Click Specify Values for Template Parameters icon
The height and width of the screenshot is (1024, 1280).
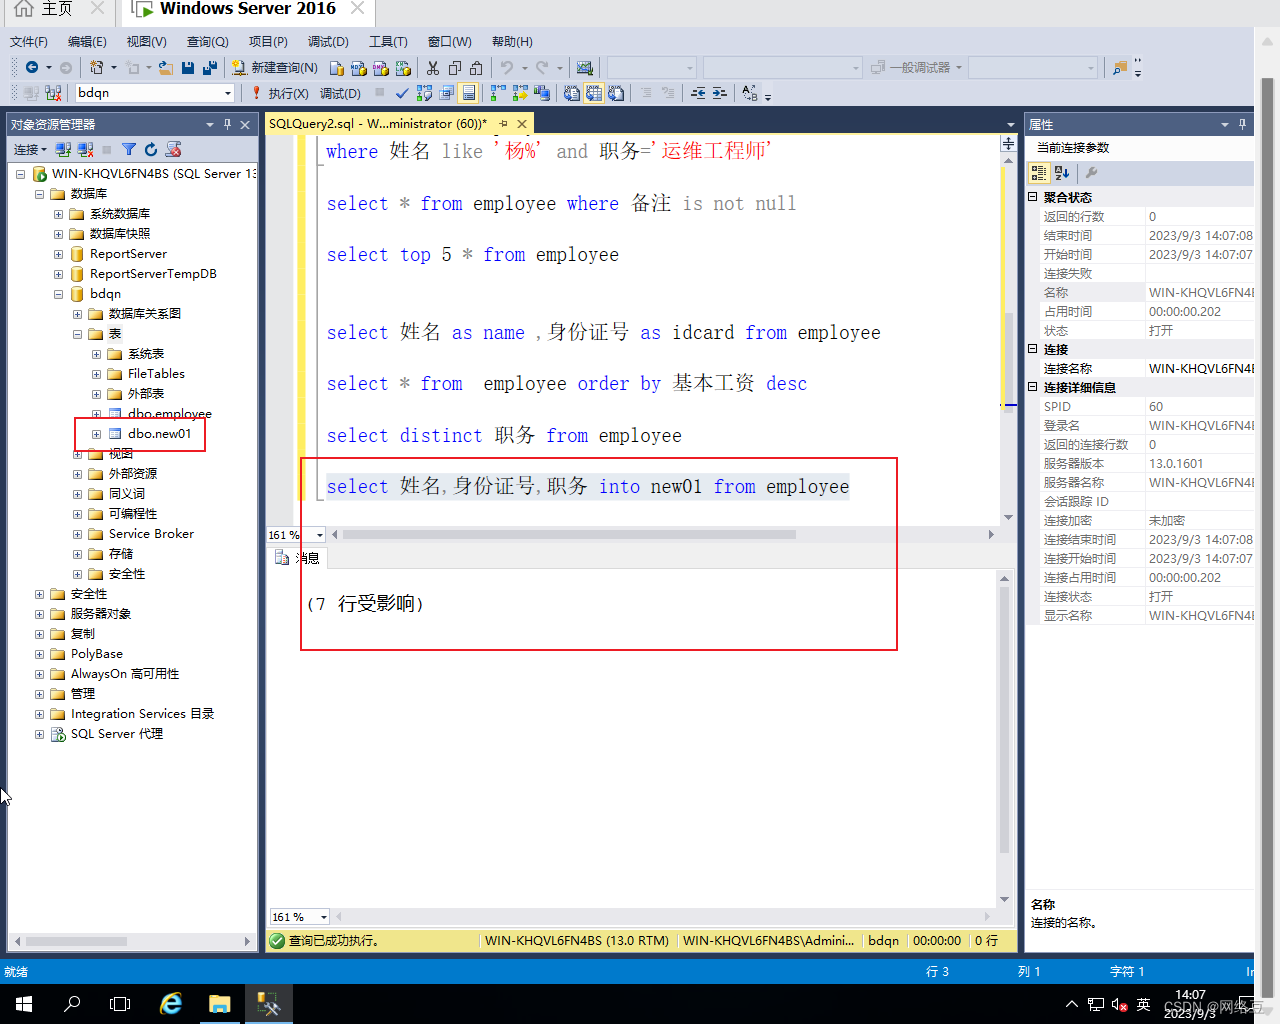pyautogui.click(x=750, y=93)
